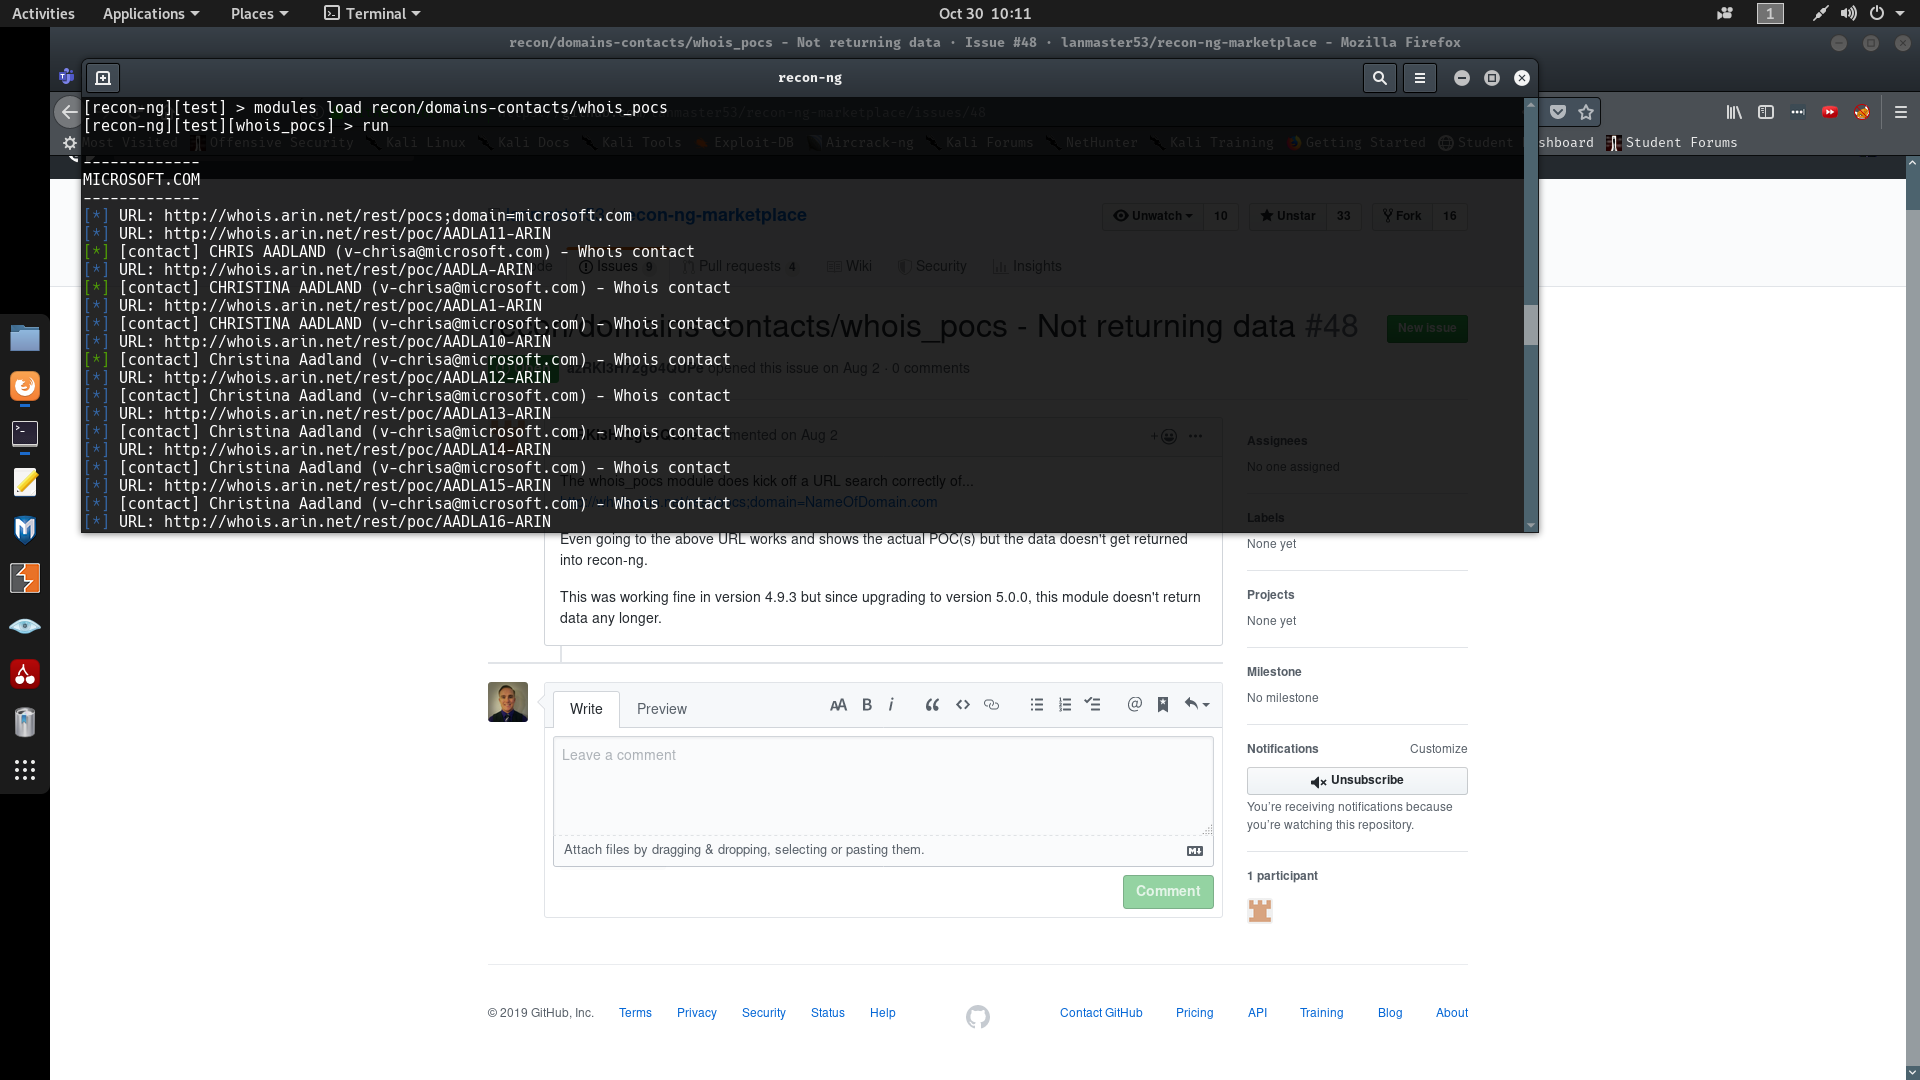Viewport: 1920px width, 1080px height.
Task: Insert a hyperlink using the link icon
Action: point(991,705)
